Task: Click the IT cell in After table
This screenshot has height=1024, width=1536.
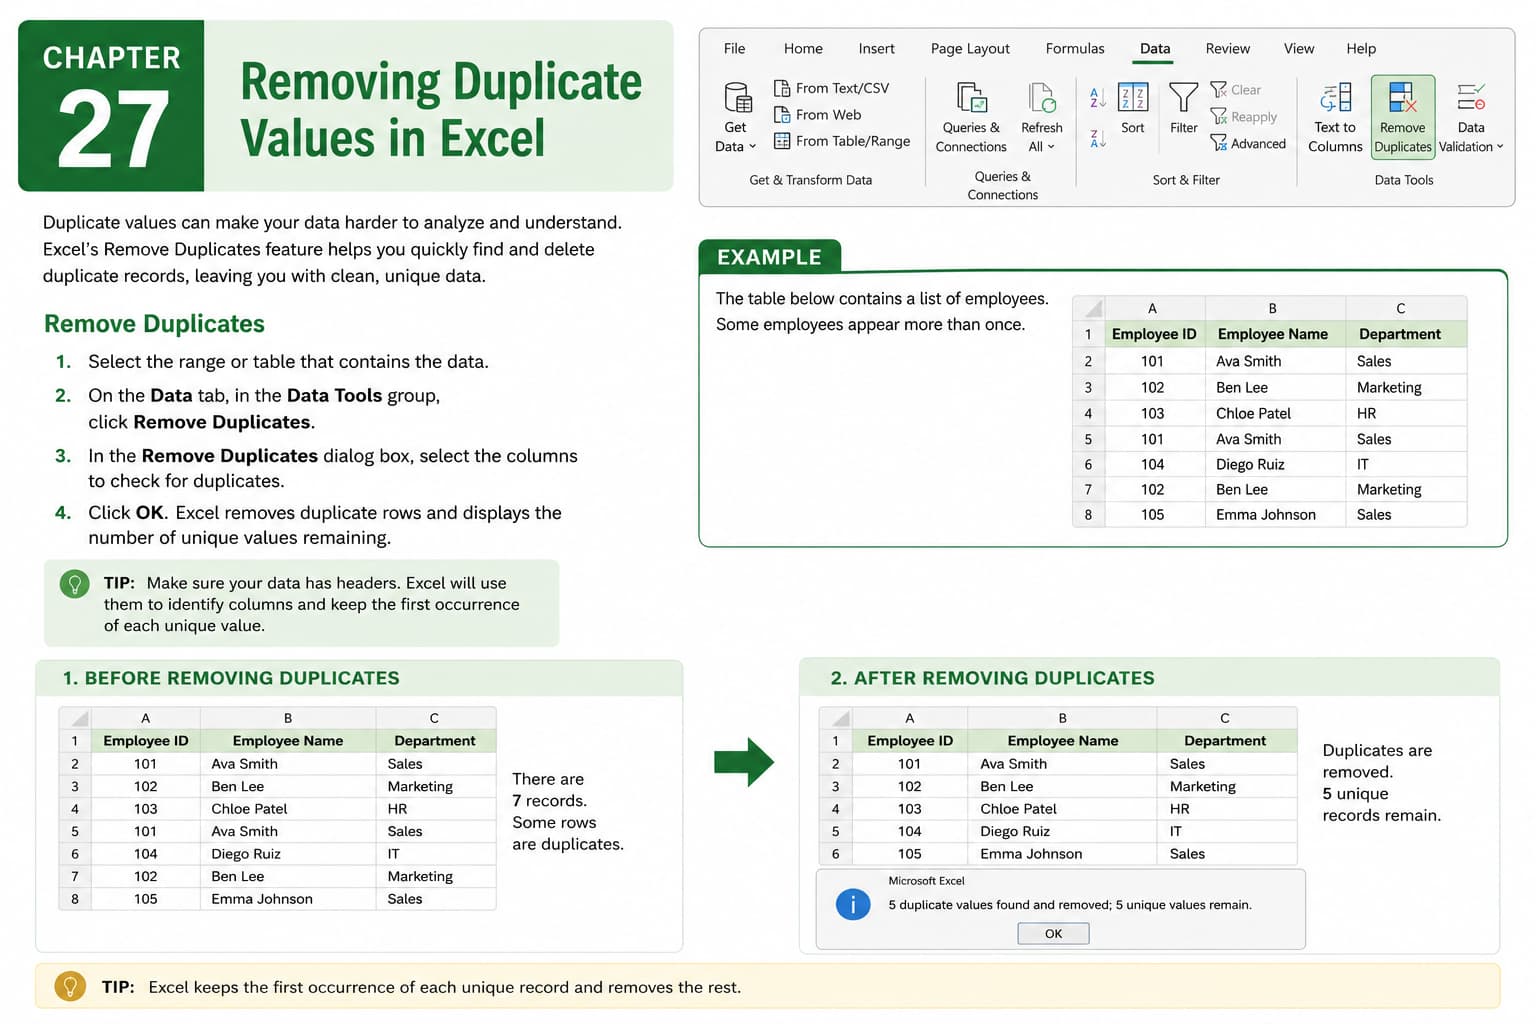Action: pyautogui.click(x=1227, y=831)
